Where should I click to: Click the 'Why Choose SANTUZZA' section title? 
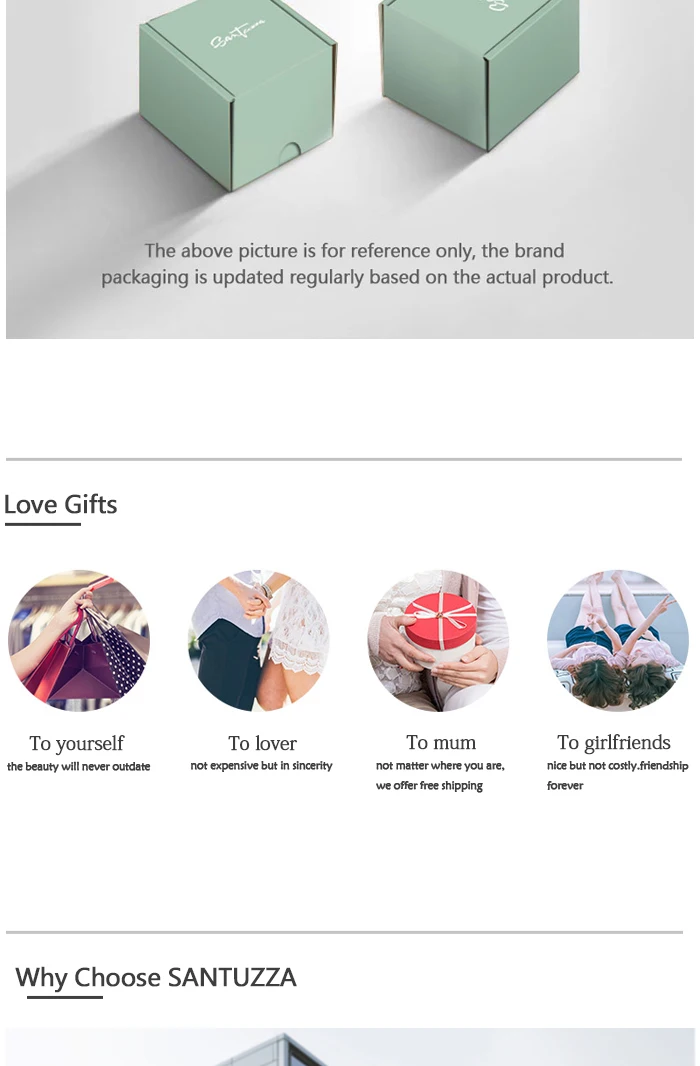[x=156, y=978]
